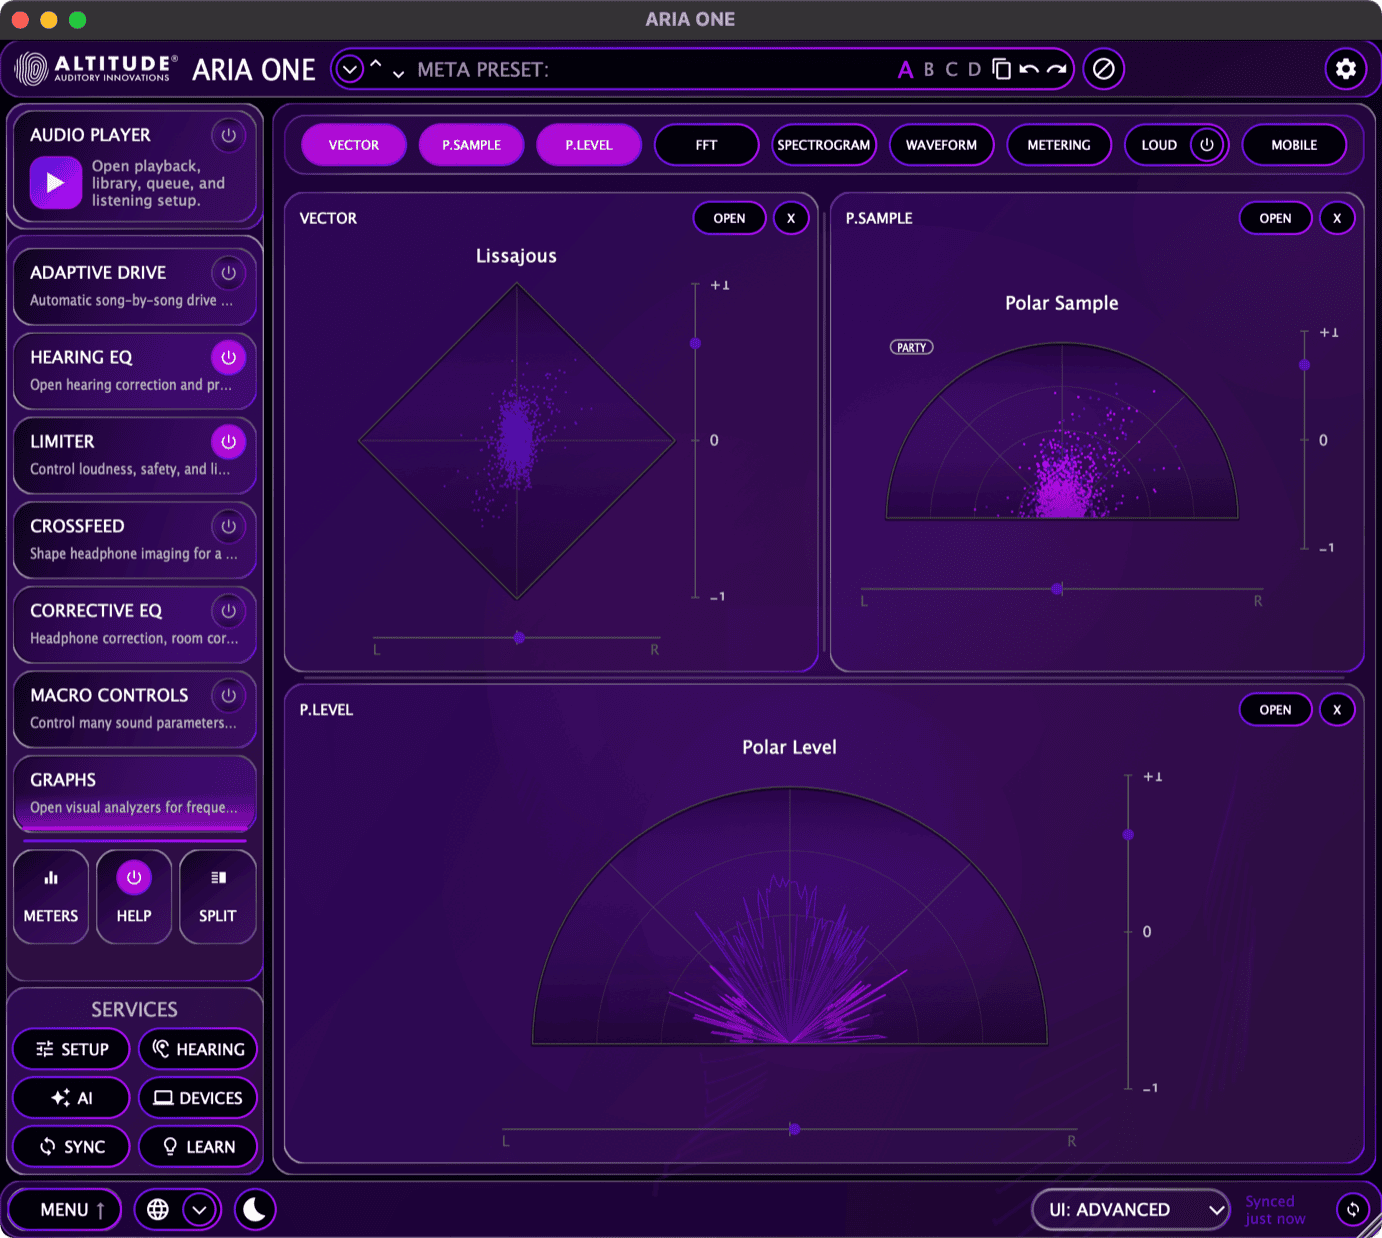Enable the Crossfeed module
This screenshot has width=1382, height=1238.
(x=229, y=526)
